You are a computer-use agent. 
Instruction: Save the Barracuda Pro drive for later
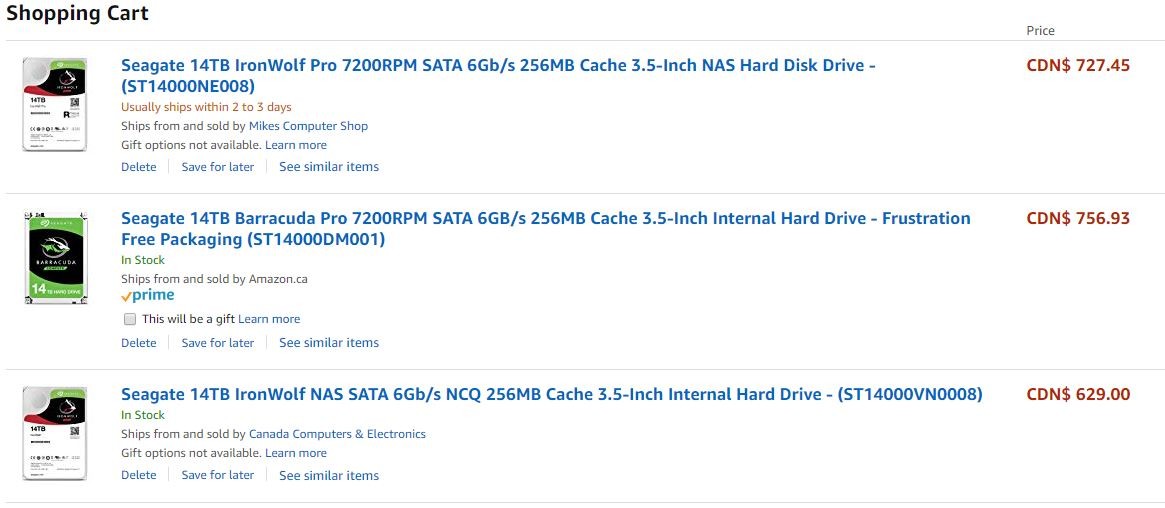click(218, 343)
